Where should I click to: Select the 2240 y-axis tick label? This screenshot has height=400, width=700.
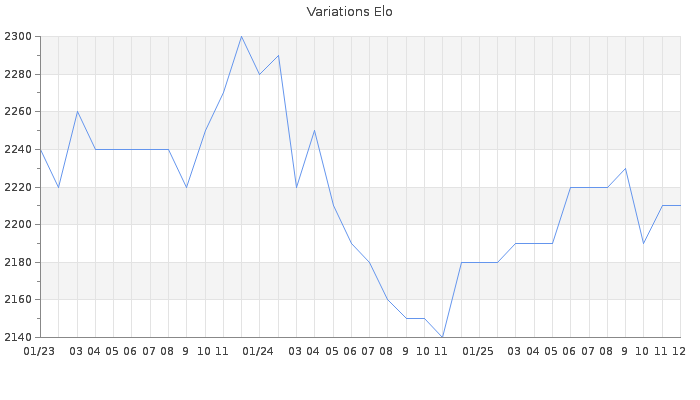click(18, 150)
